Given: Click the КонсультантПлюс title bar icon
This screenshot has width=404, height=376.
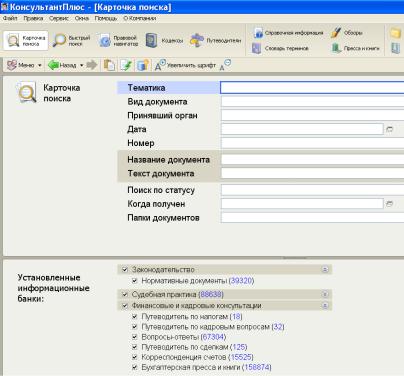Looking at the screenshot, I should click(x=4, y=7).
